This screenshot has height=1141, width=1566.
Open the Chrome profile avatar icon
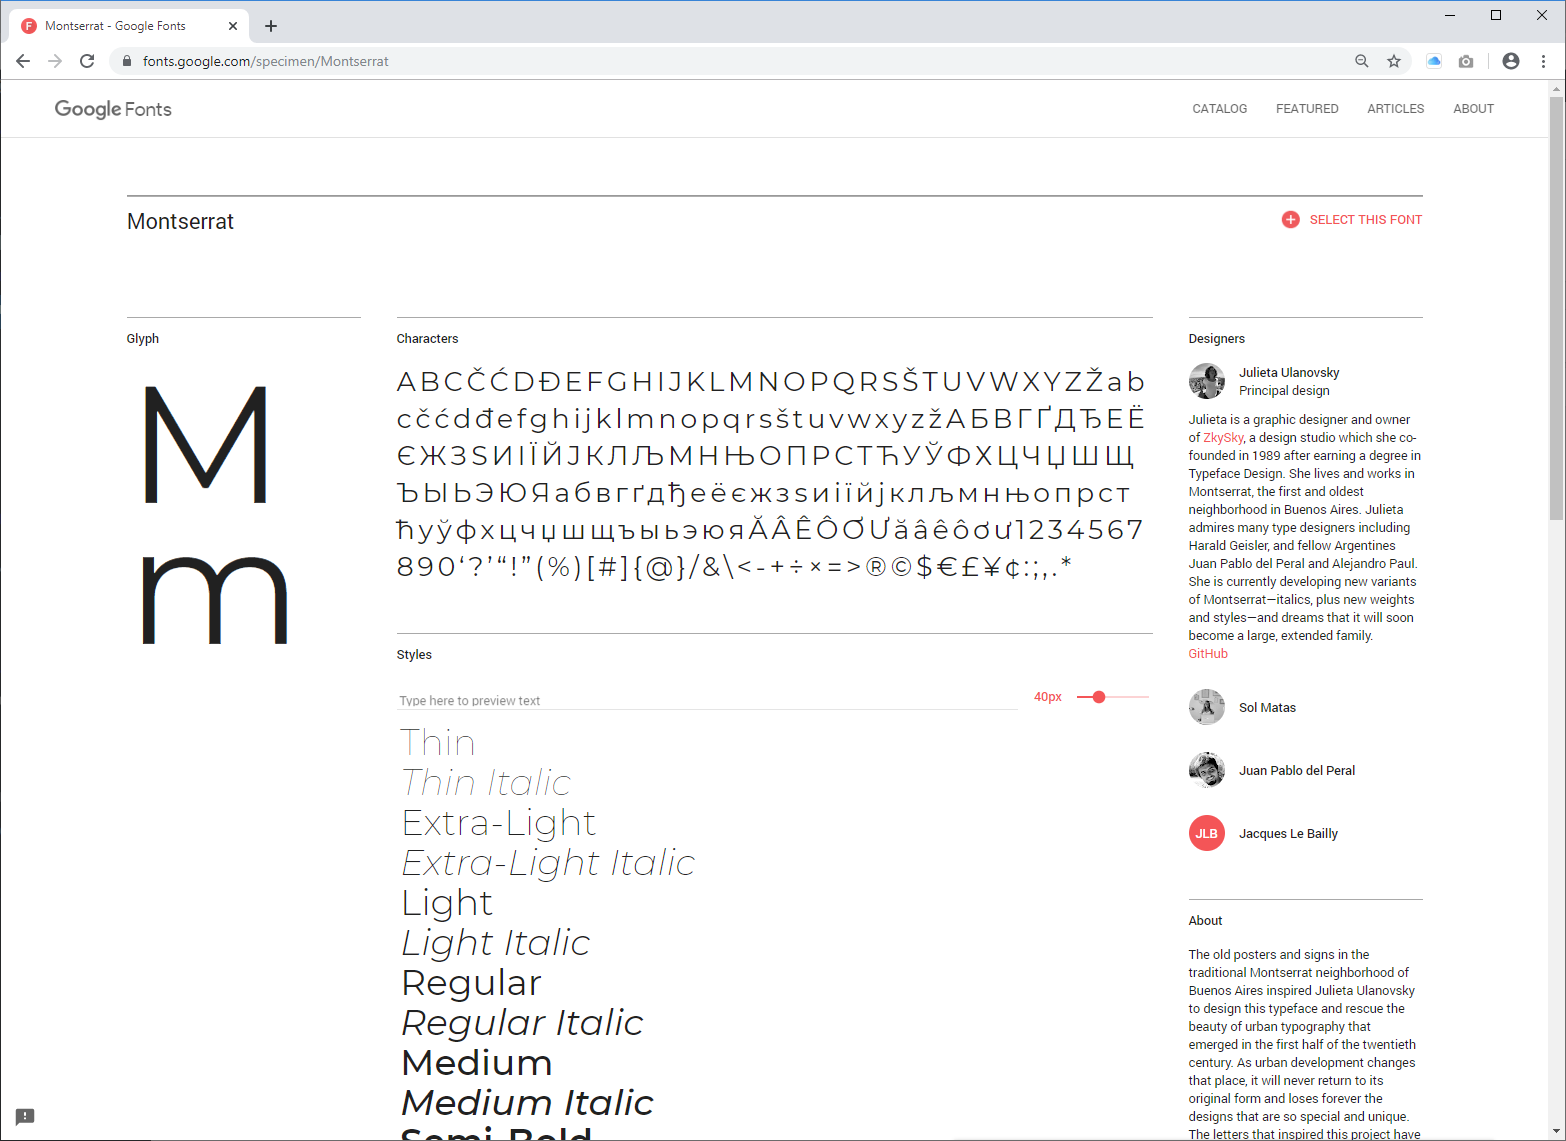[x=1511, y=61]
